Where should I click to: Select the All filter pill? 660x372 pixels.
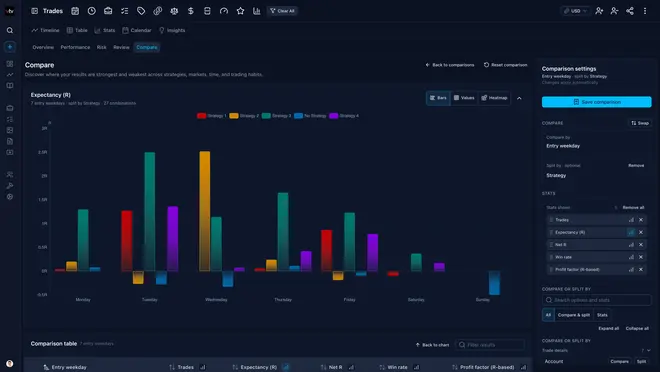click(x=548, y=315)
